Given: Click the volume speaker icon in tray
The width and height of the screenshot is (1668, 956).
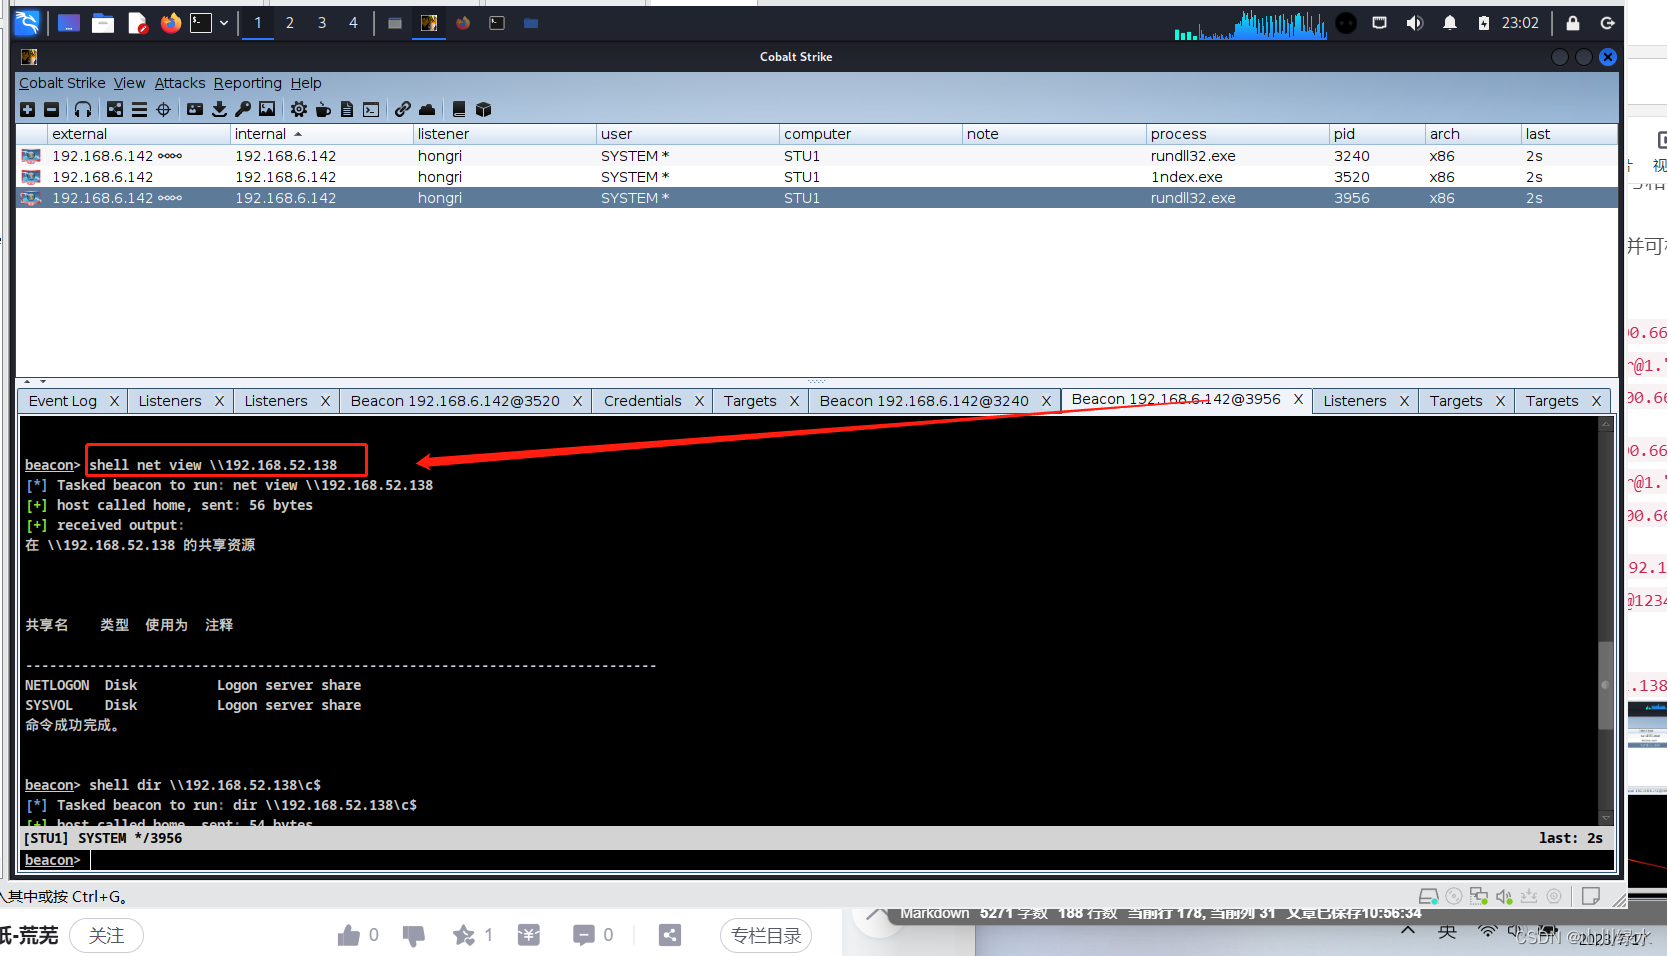Looking at the screenshot, I should pyautogui.click(x=1414, y=23).
